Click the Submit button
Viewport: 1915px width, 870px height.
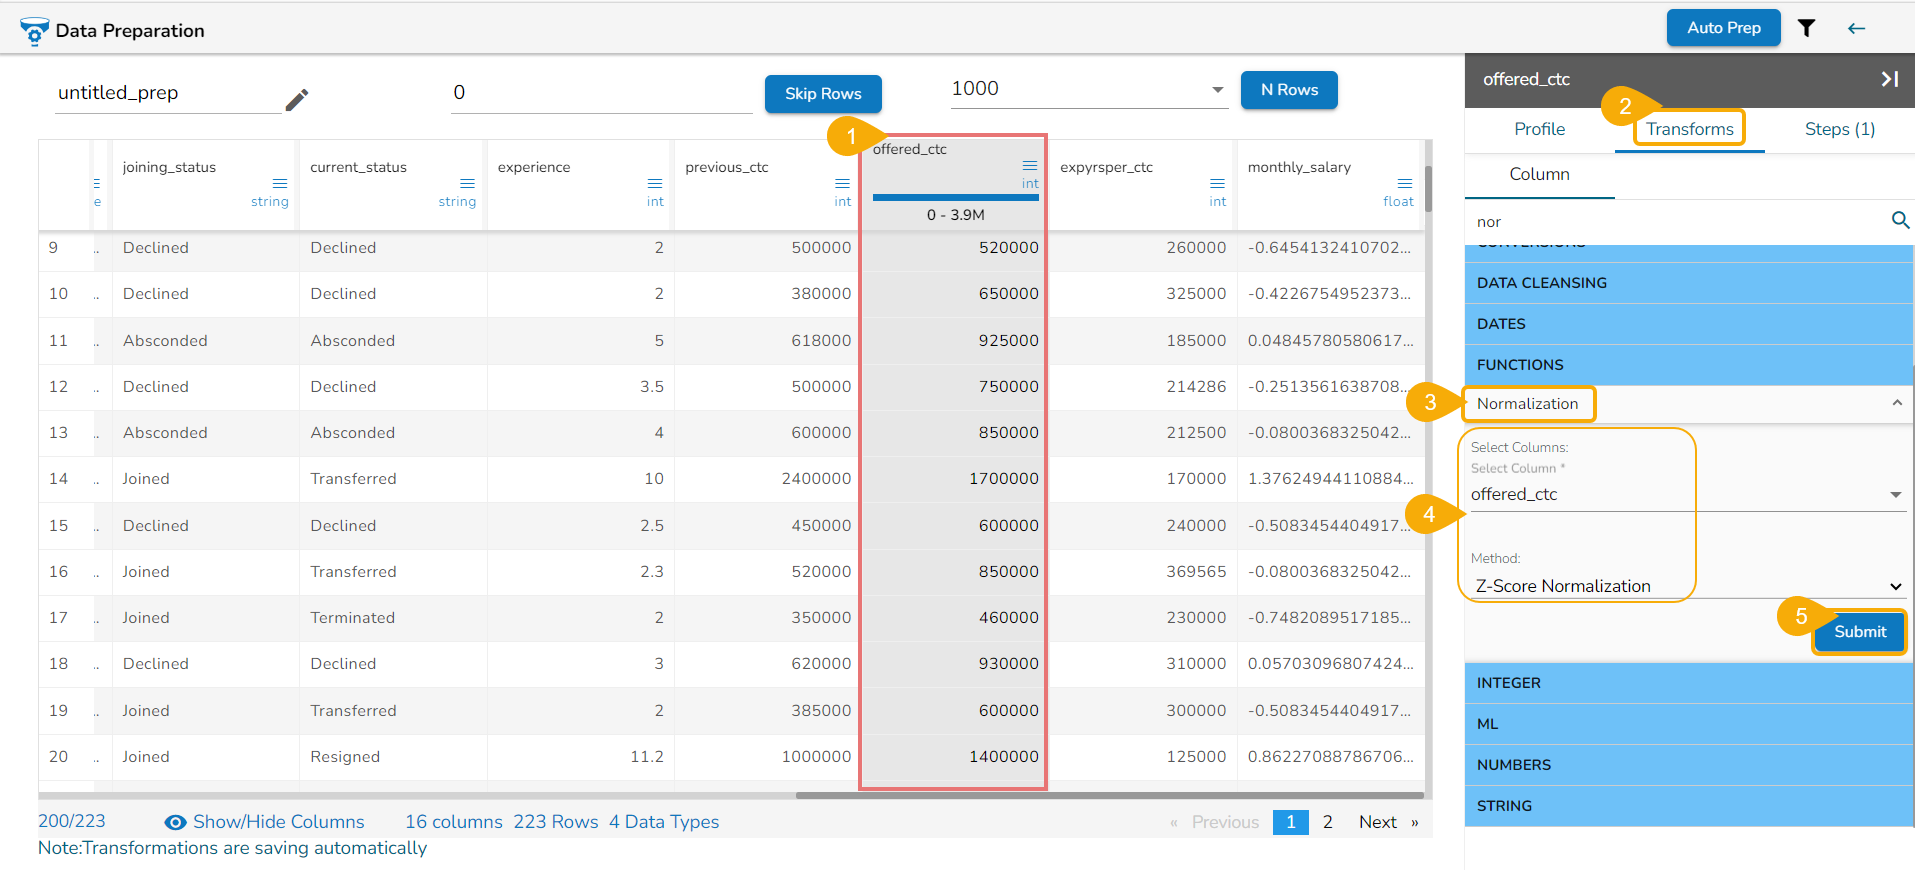click(x=1859, y=632)
